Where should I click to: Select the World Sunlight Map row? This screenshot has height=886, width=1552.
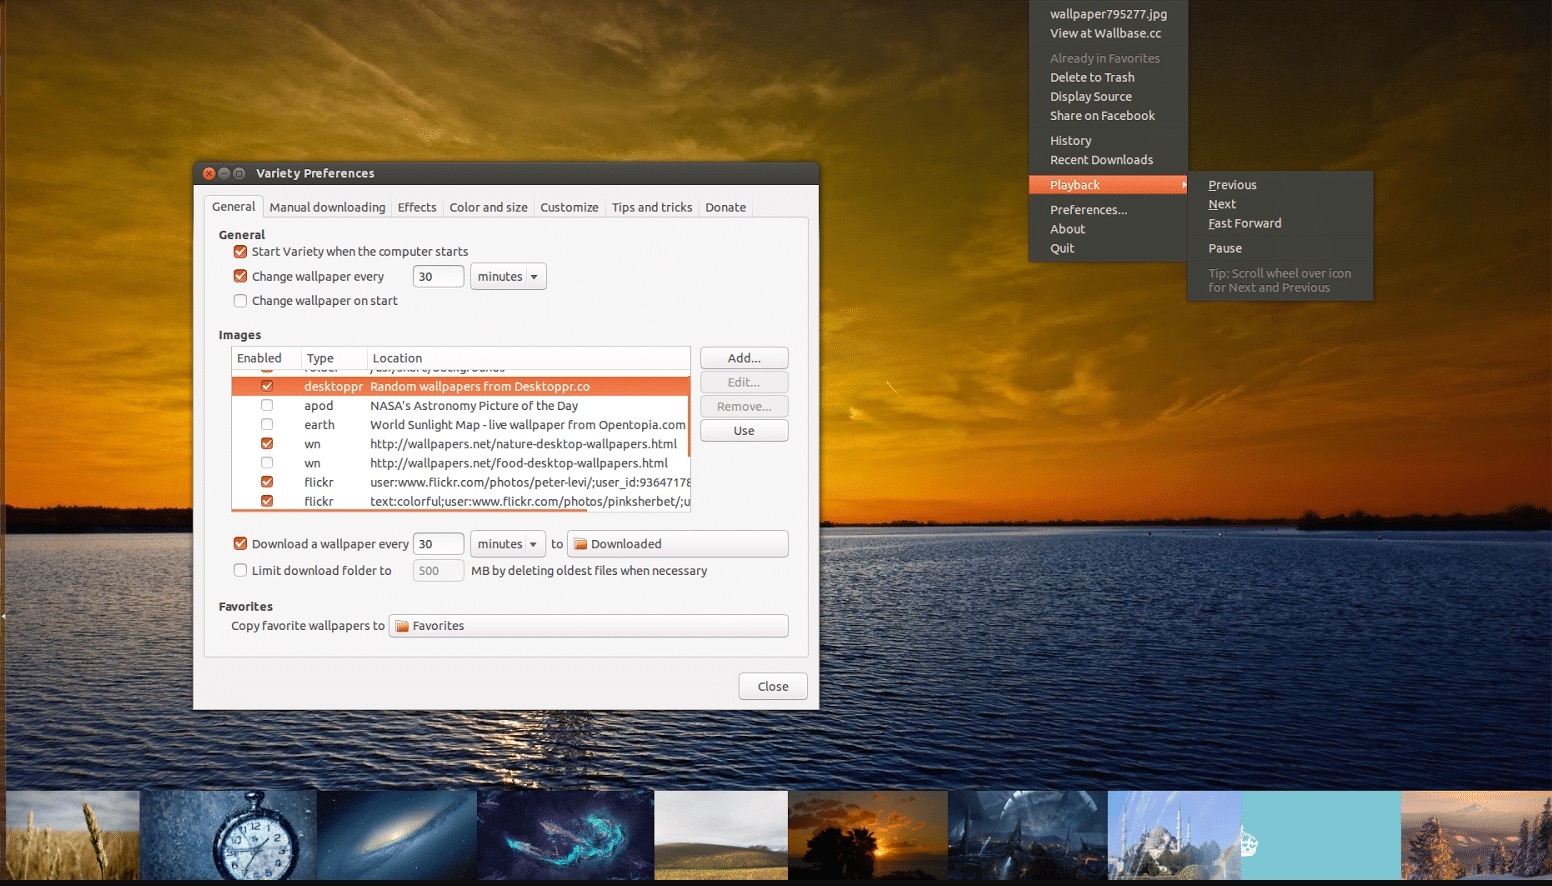click(x=460, y=424)
